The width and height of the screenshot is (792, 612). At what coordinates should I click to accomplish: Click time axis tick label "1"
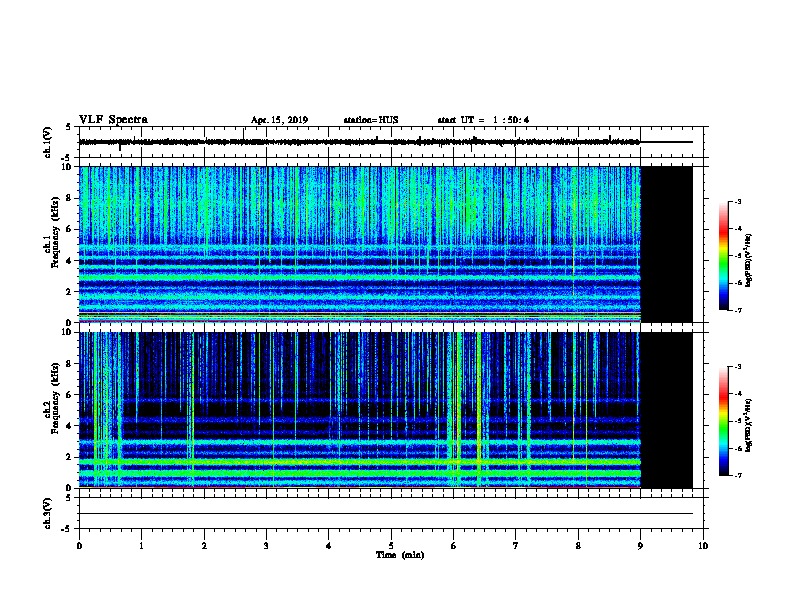(x=141, y=545)
